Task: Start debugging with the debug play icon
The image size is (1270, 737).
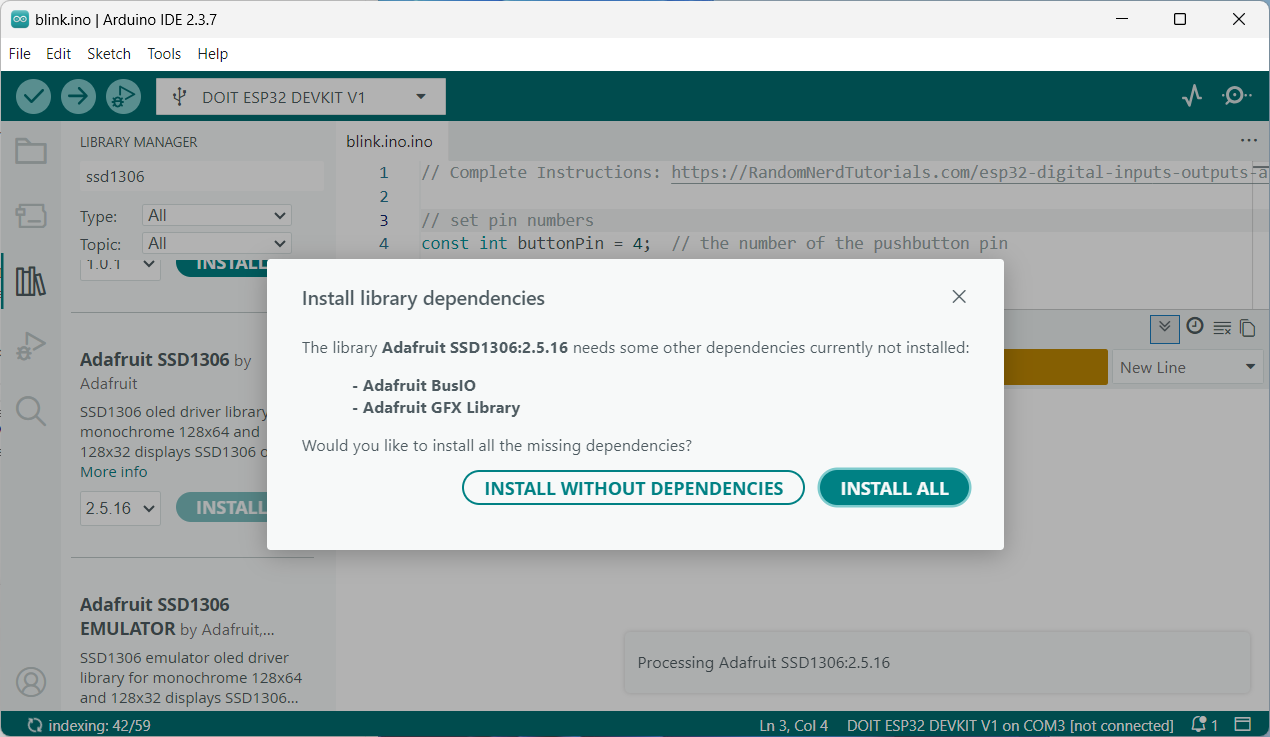Action: [x=123, y=96]
